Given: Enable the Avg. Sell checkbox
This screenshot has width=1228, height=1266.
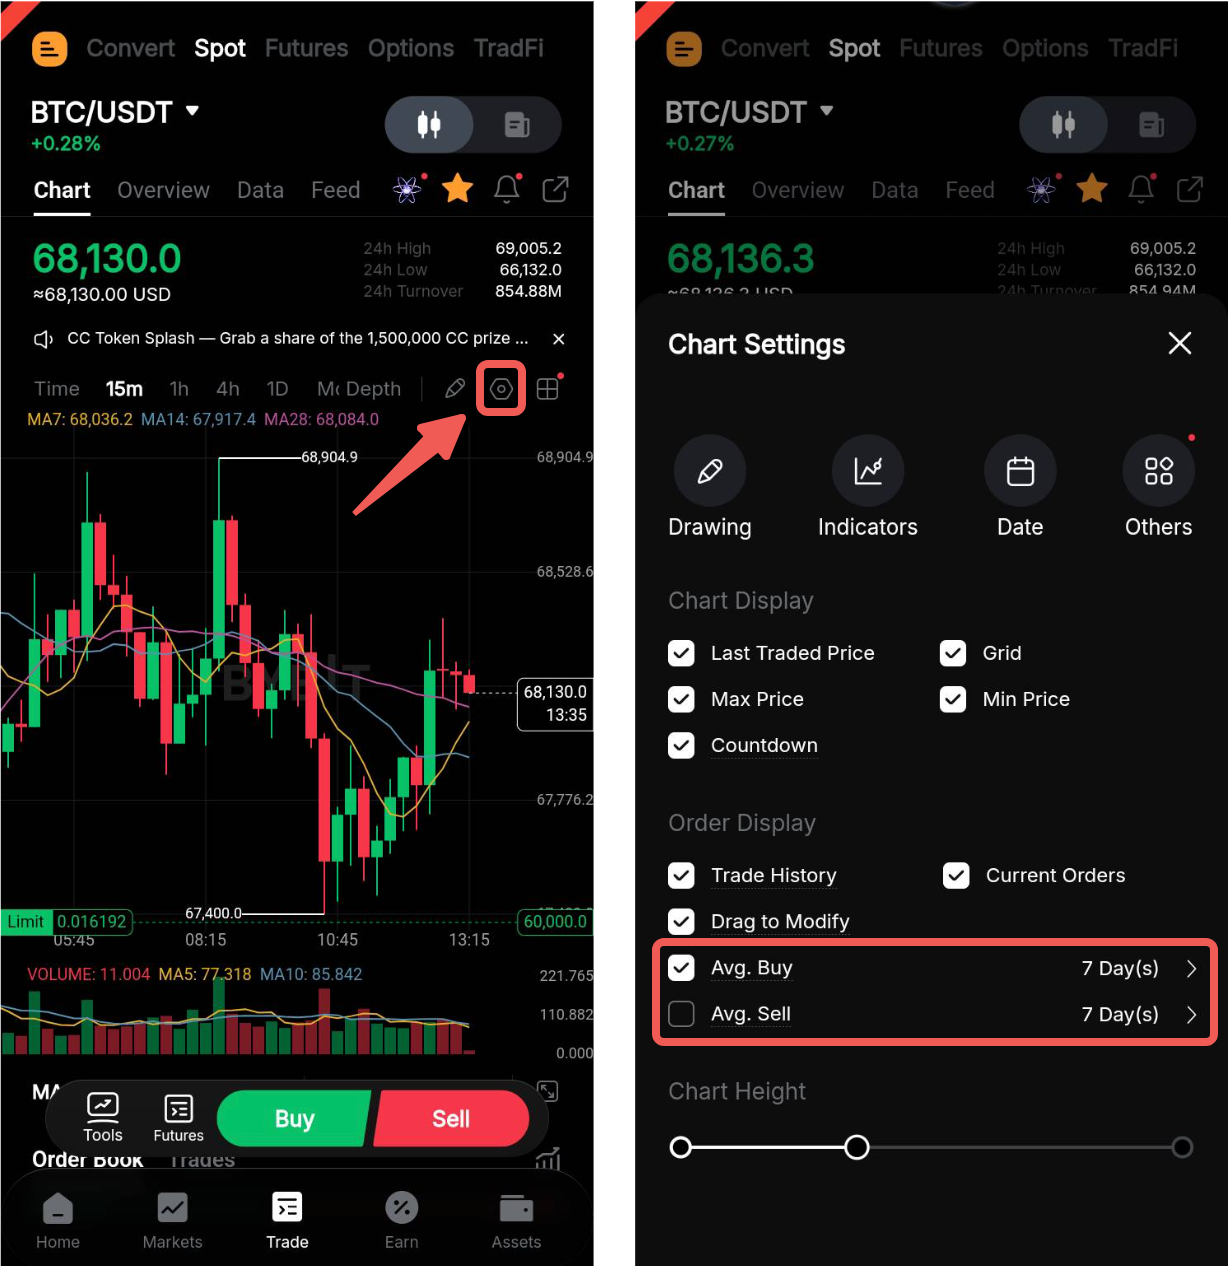Looking at the screenshot, I should [681, 1014].
